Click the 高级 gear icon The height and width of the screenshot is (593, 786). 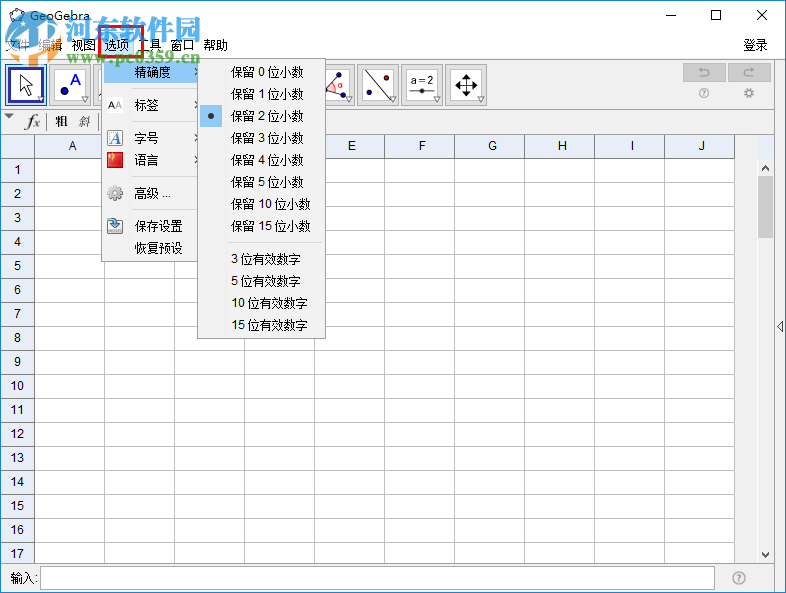coord(115,193)
